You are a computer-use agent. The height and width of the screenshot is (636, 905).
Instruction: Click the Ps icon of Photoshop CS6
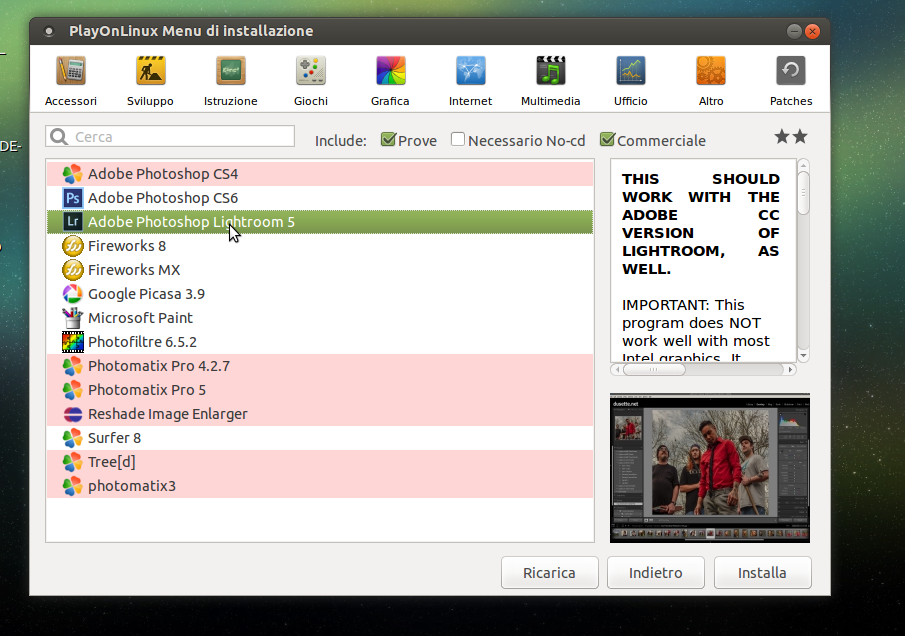73,198
